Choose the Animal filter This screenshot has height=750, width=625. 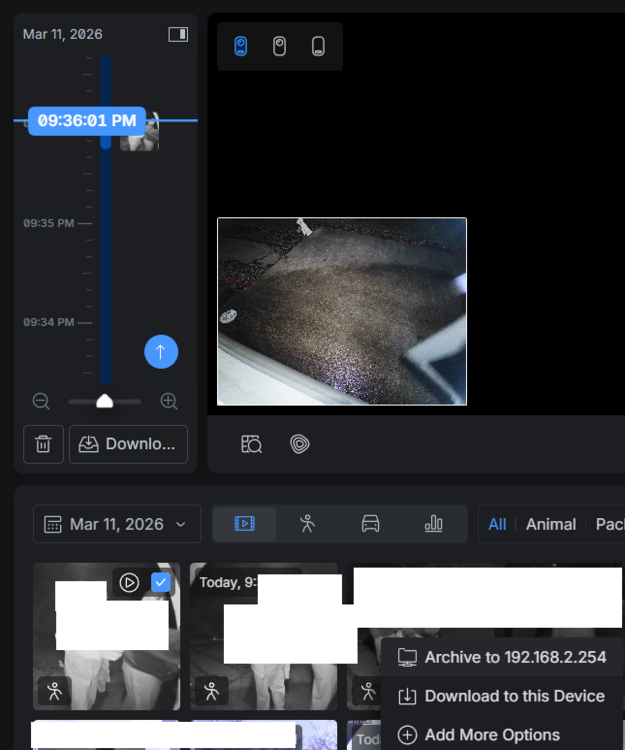(x=551, y=524)
